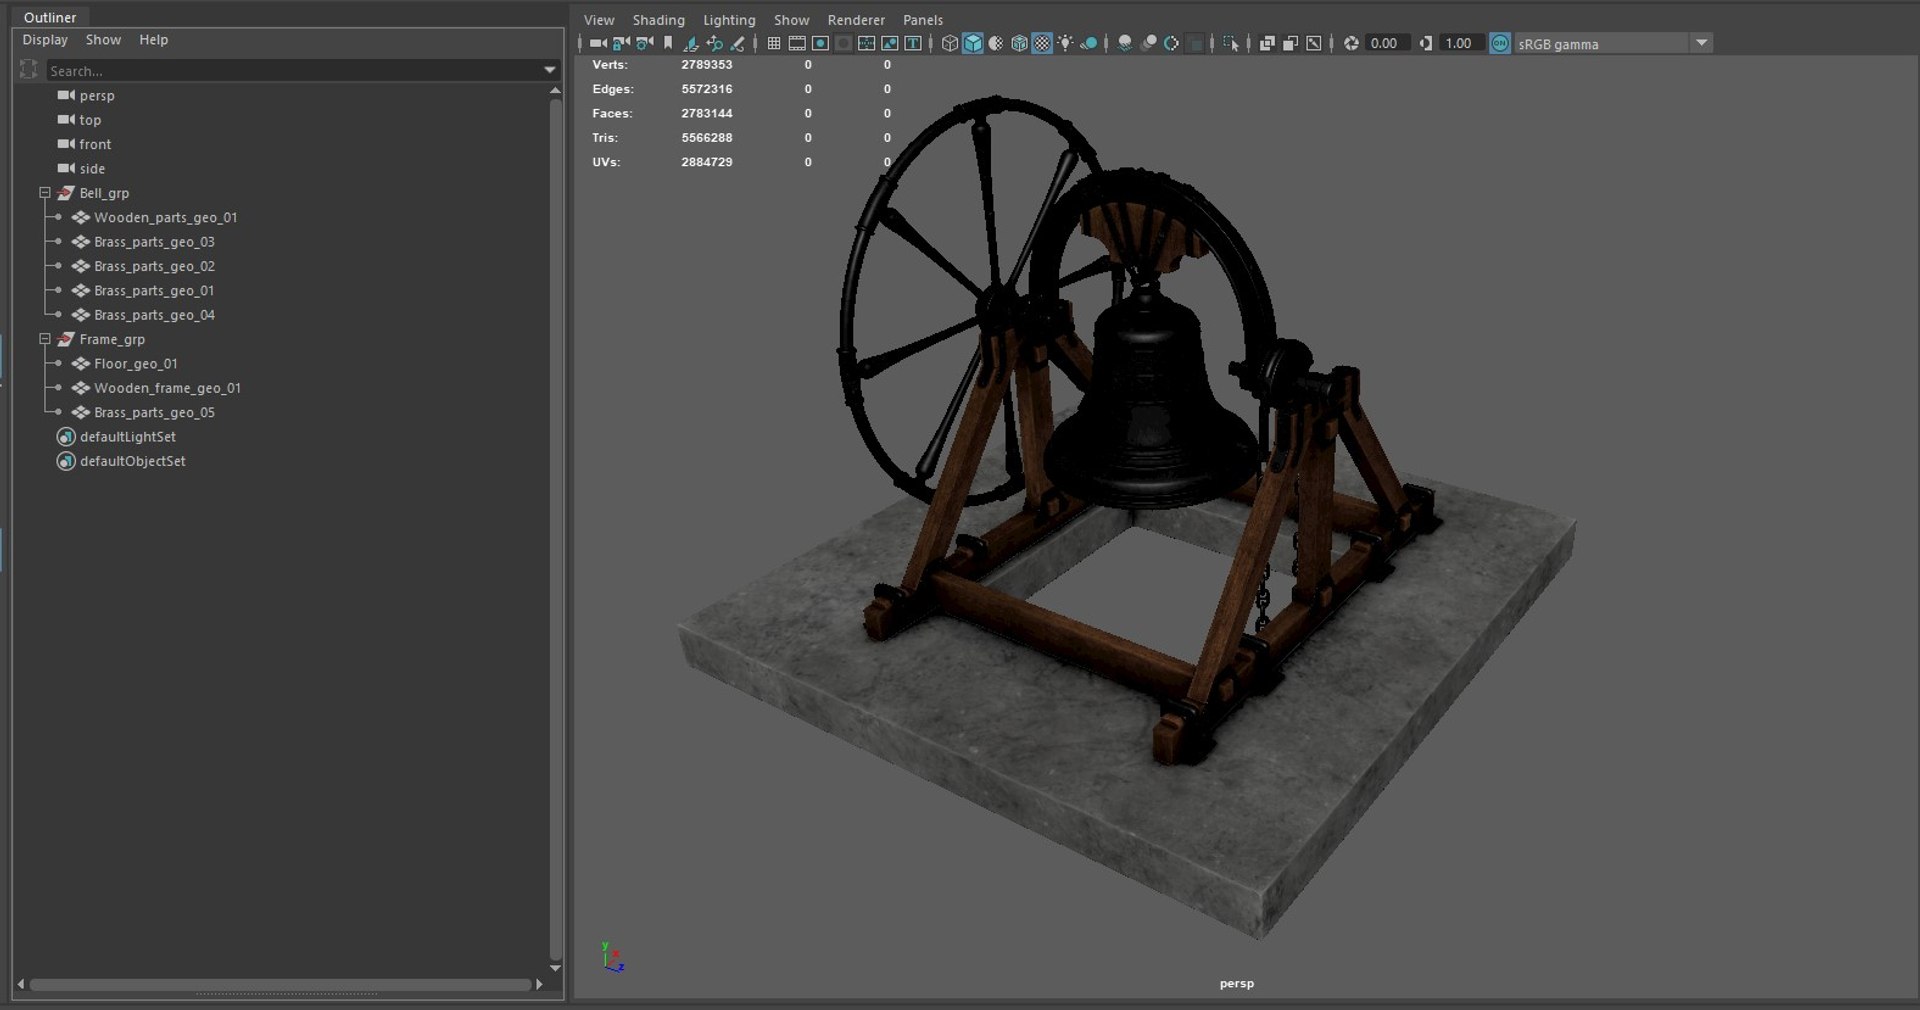
Task: Open the Outliner search options arrow
Action: coord(549,70)
